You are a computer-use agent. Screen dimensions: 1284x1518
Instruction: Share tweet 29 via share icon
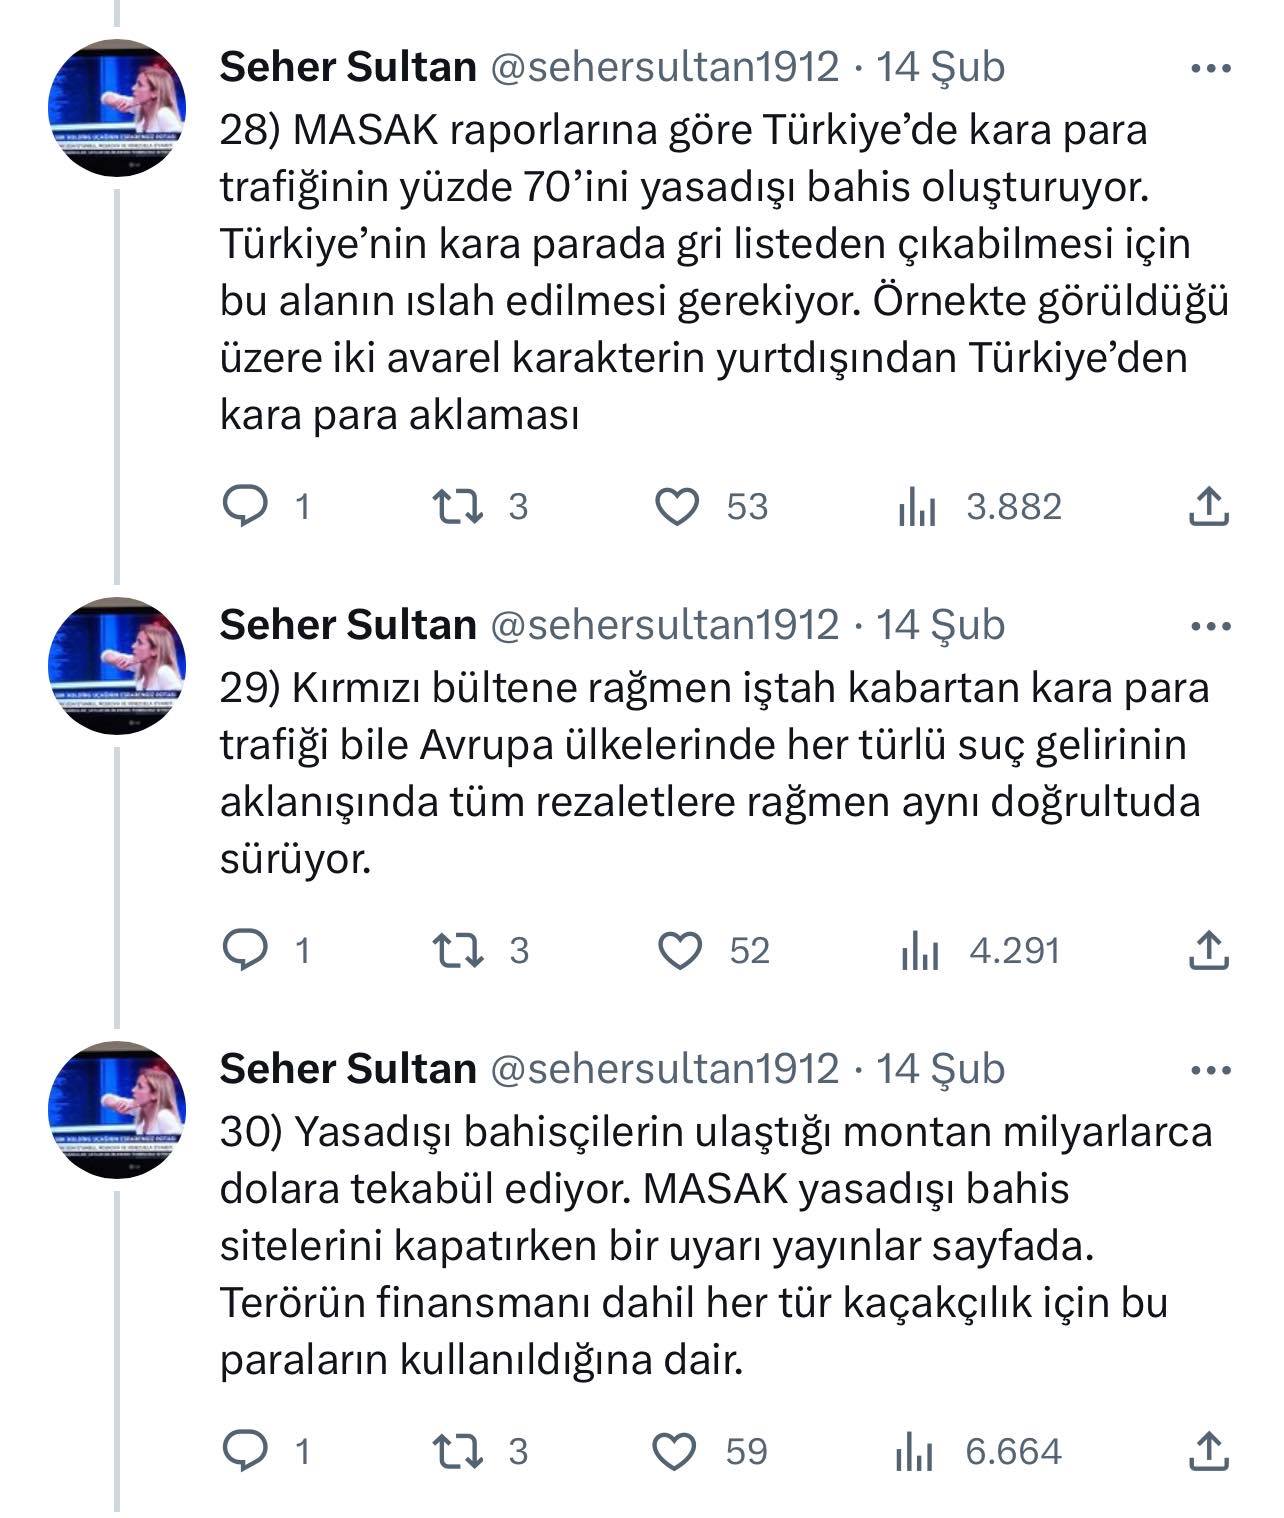pos(1208,950)
